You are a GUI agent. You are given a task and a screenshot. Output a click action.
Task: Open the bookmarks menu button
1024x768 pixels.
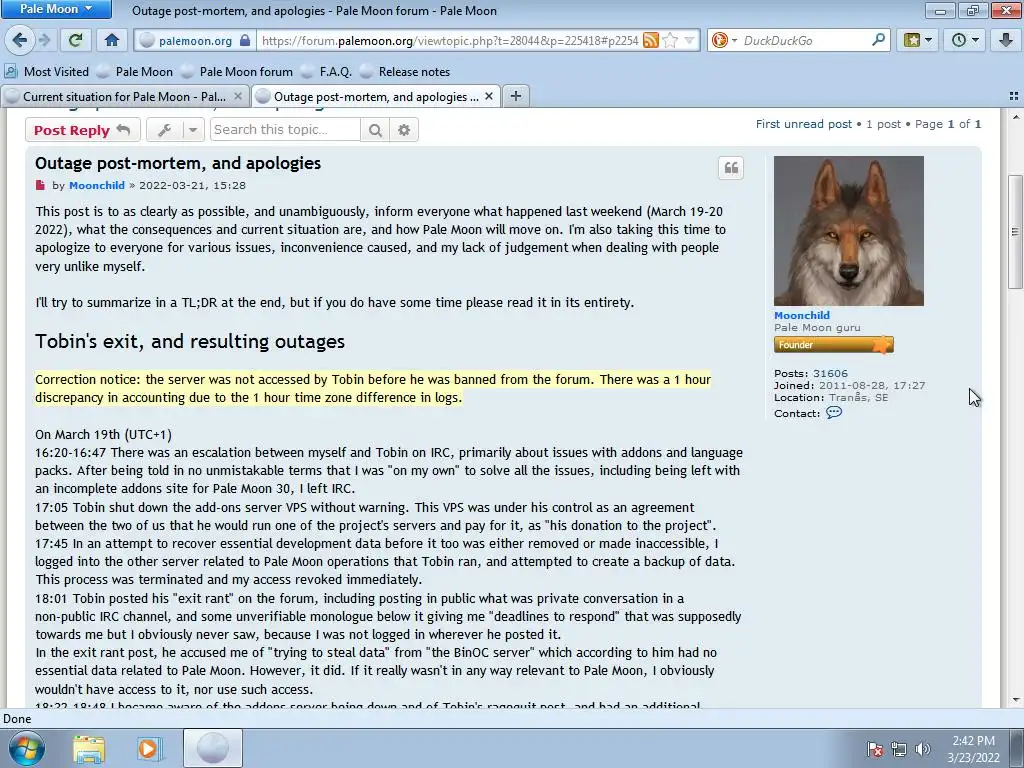point(918,40)
